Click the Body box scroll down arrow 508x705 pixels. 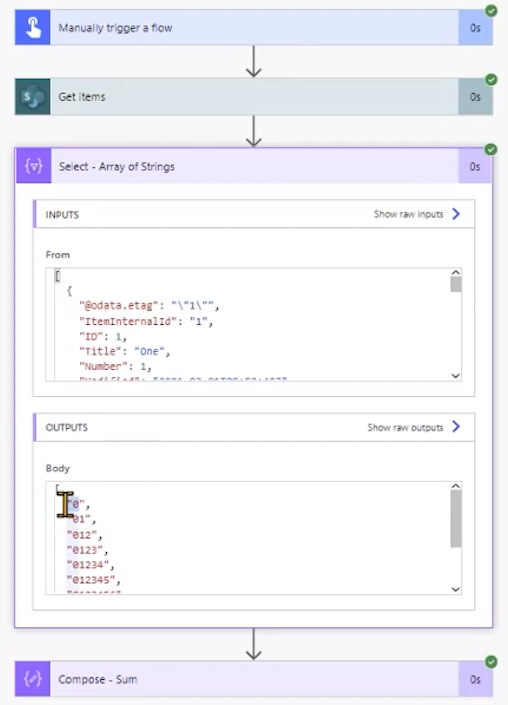click(x=455, y=589)
